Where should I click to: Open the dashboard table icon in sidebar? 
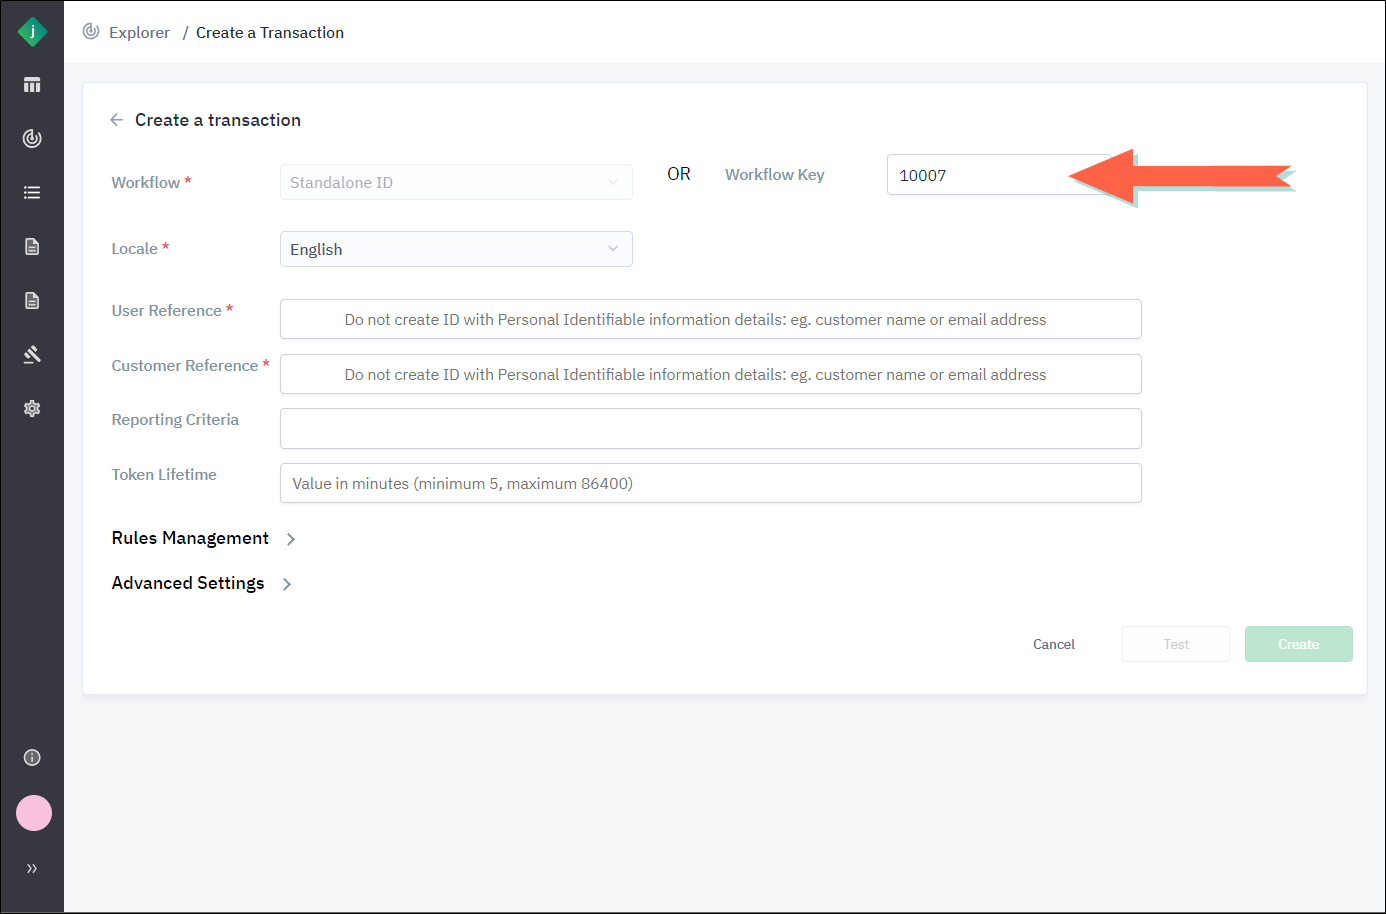point(32,85)
